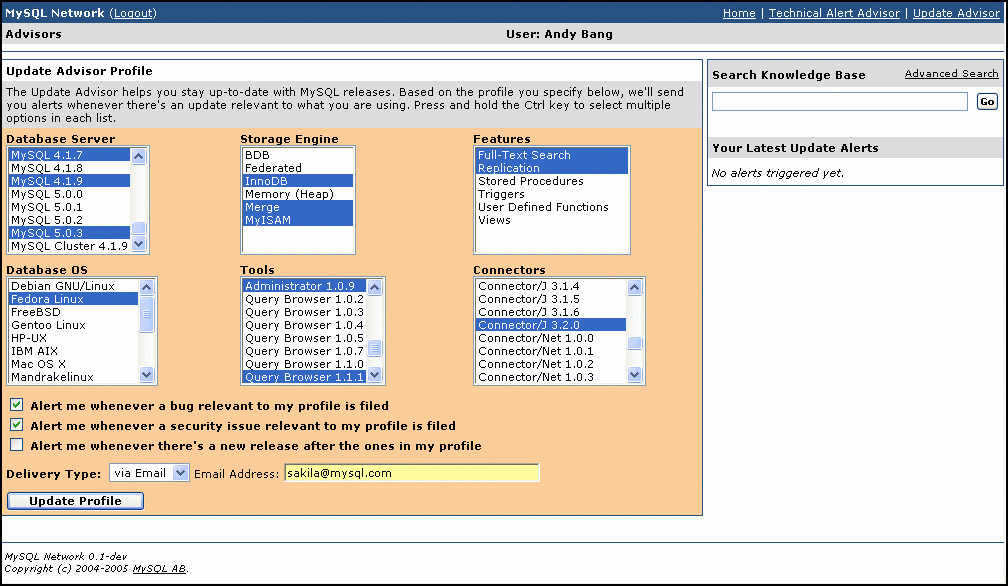This screenshot has width=1008, height=586.
Task: Uncheck bug alert checkbox
Action: click(x=17, y=405)
